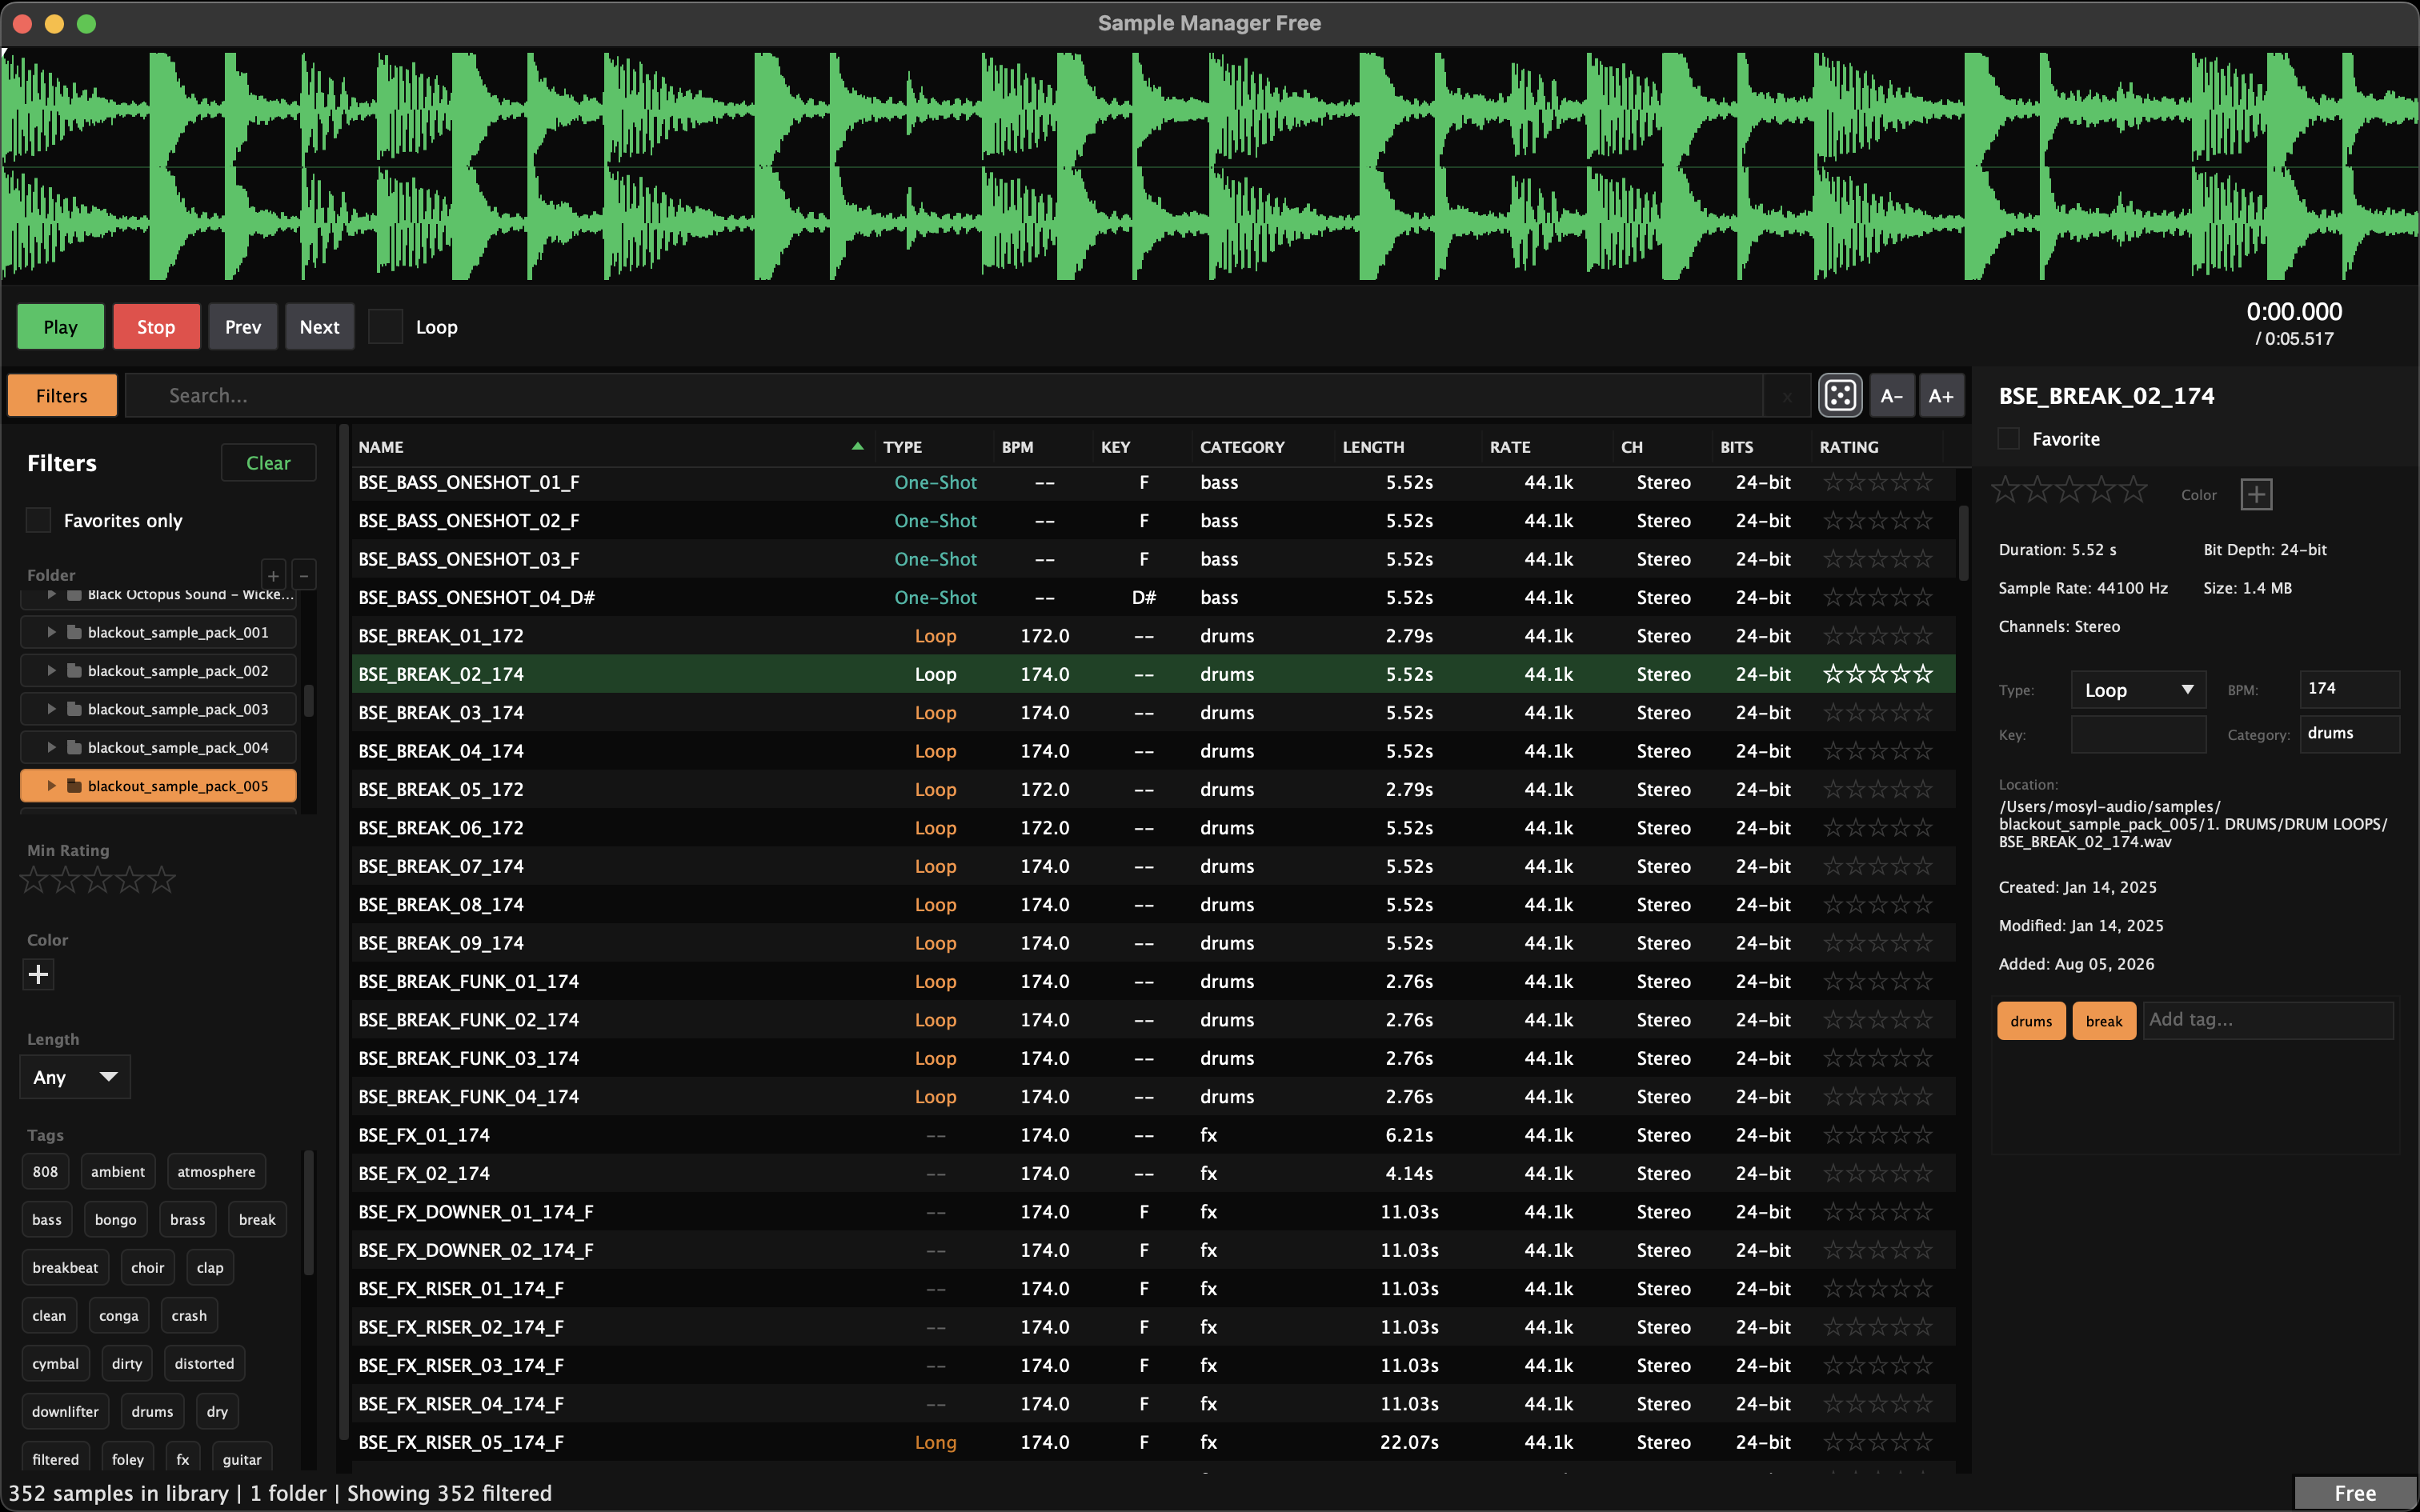The height and width of the screenshot is (1512, 2420).
Task: Toggle the Filters panel button
Action: point(62,396)
